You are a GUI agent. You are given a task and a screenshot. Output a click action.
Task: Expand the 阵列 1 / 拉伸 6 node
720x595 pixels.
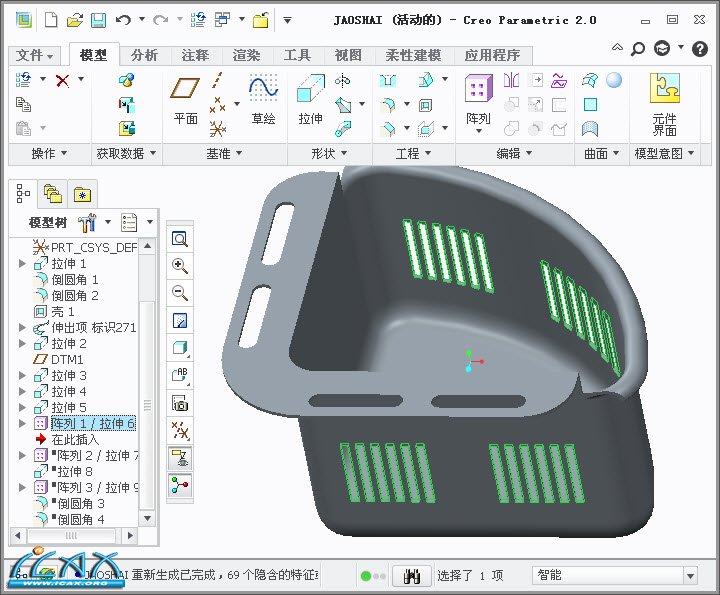(22, 423)
